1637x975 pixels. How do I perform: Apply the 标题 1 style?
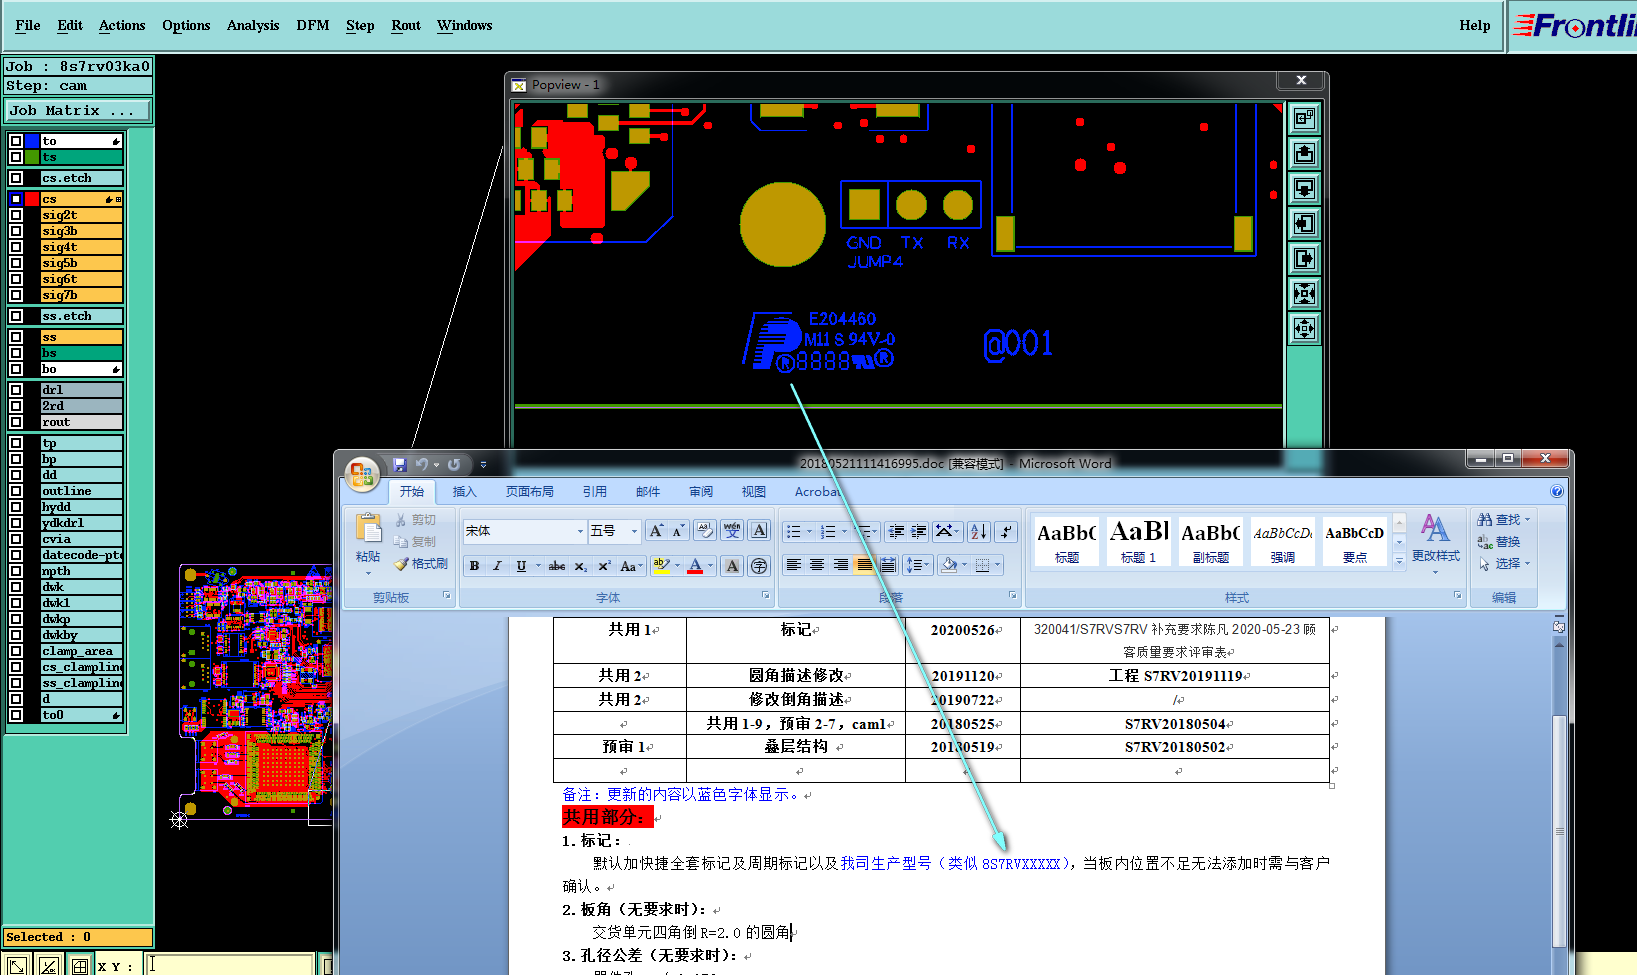click(1139, 541)
